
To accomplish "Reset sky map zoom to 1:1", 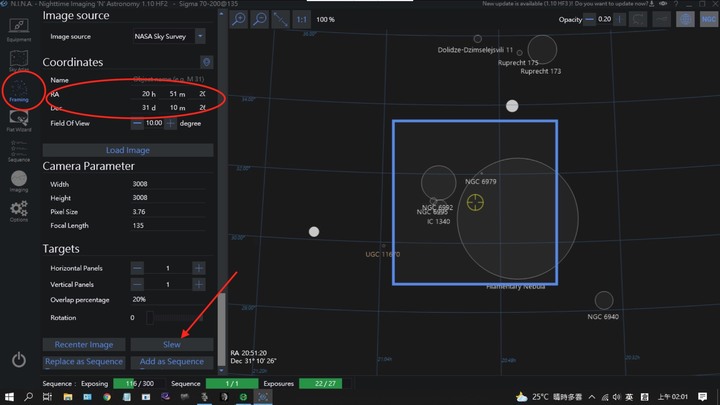I will (302, 19).
